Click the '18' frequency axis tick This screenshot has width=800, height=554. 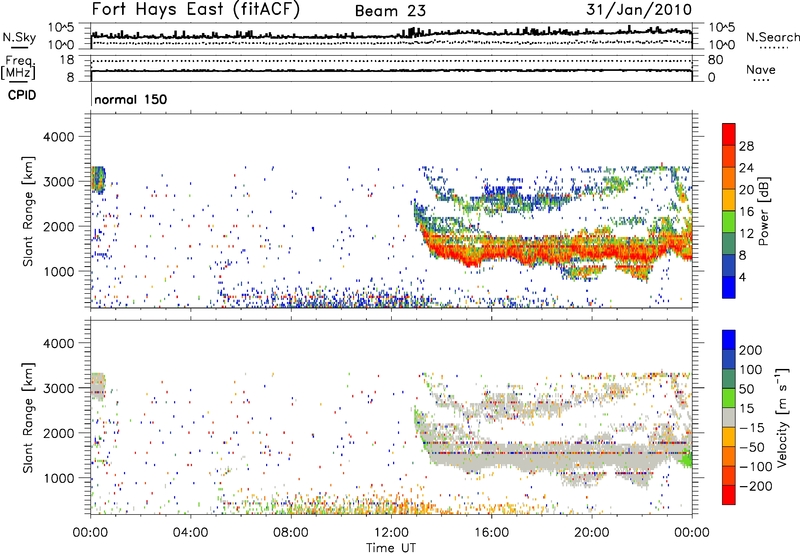[x=67, y=60]
